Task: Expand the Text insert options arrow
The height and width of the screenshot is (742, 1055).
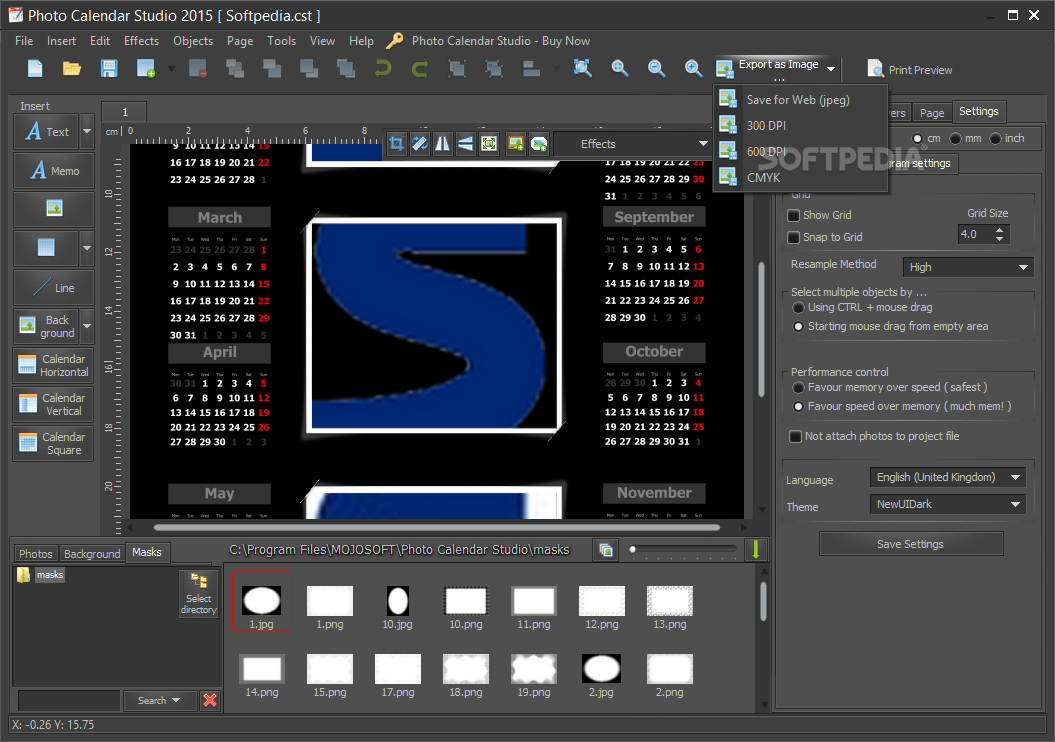Action: click(x=87, y=131)
